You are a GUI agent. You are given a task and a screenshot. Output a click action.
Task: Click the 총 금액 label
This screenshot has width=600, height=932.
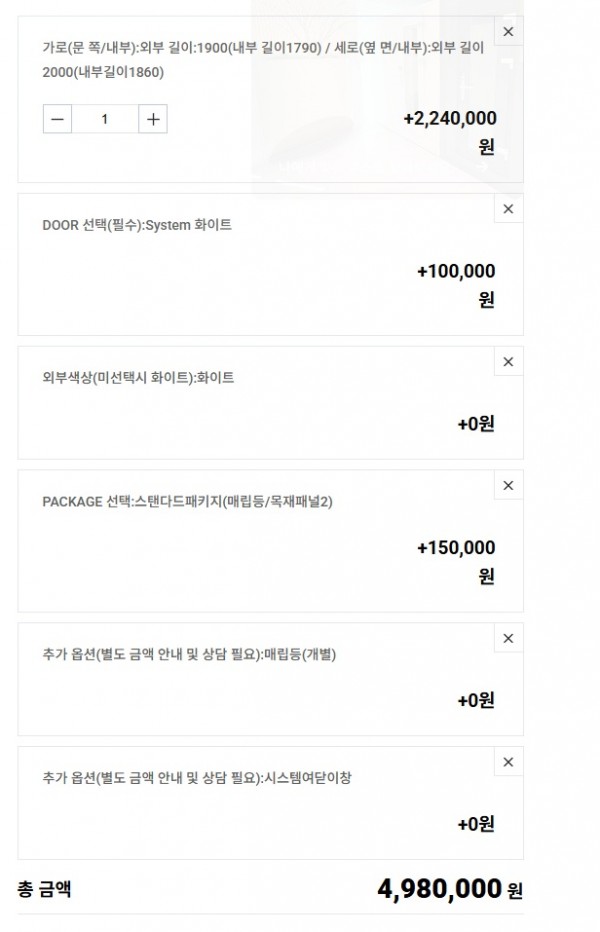point(44,889)
